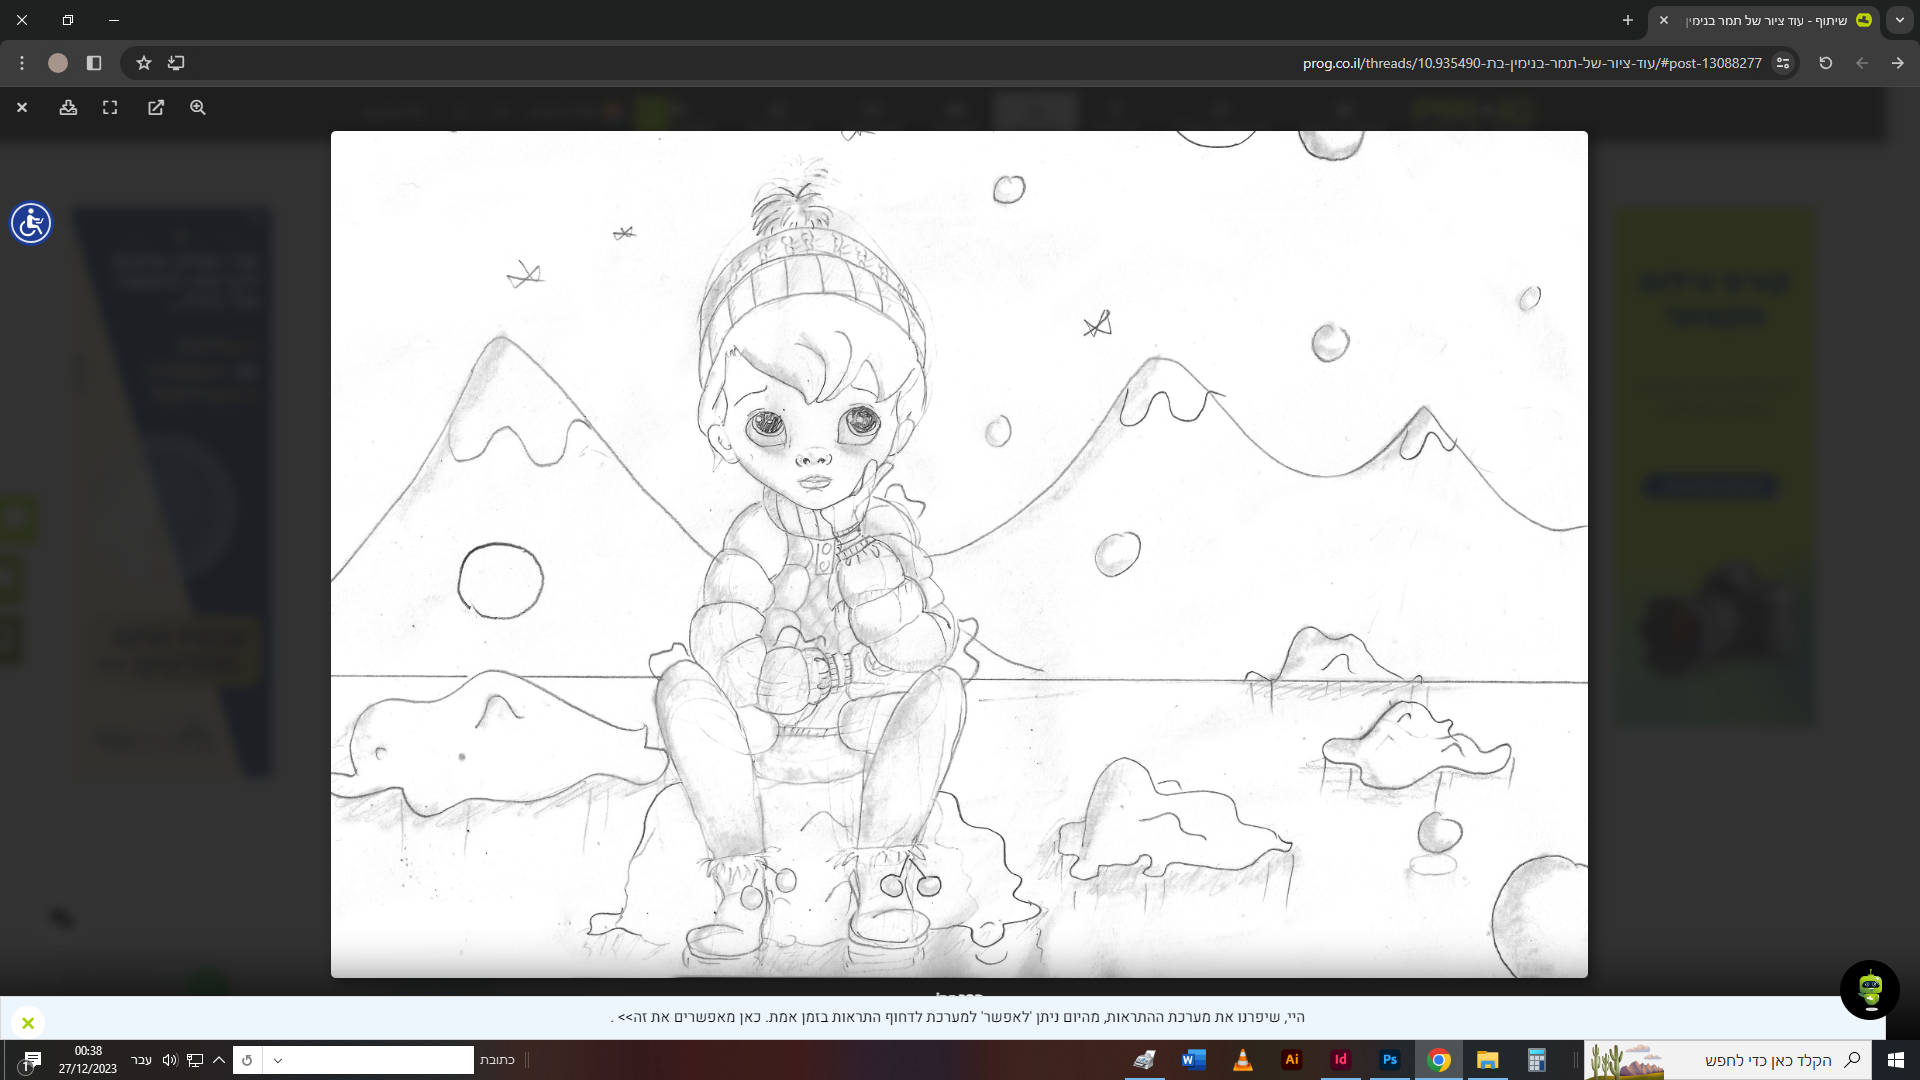Reload the current page
Viewport: 1920px width, 1080px height.
click(x=1826, y=63)
